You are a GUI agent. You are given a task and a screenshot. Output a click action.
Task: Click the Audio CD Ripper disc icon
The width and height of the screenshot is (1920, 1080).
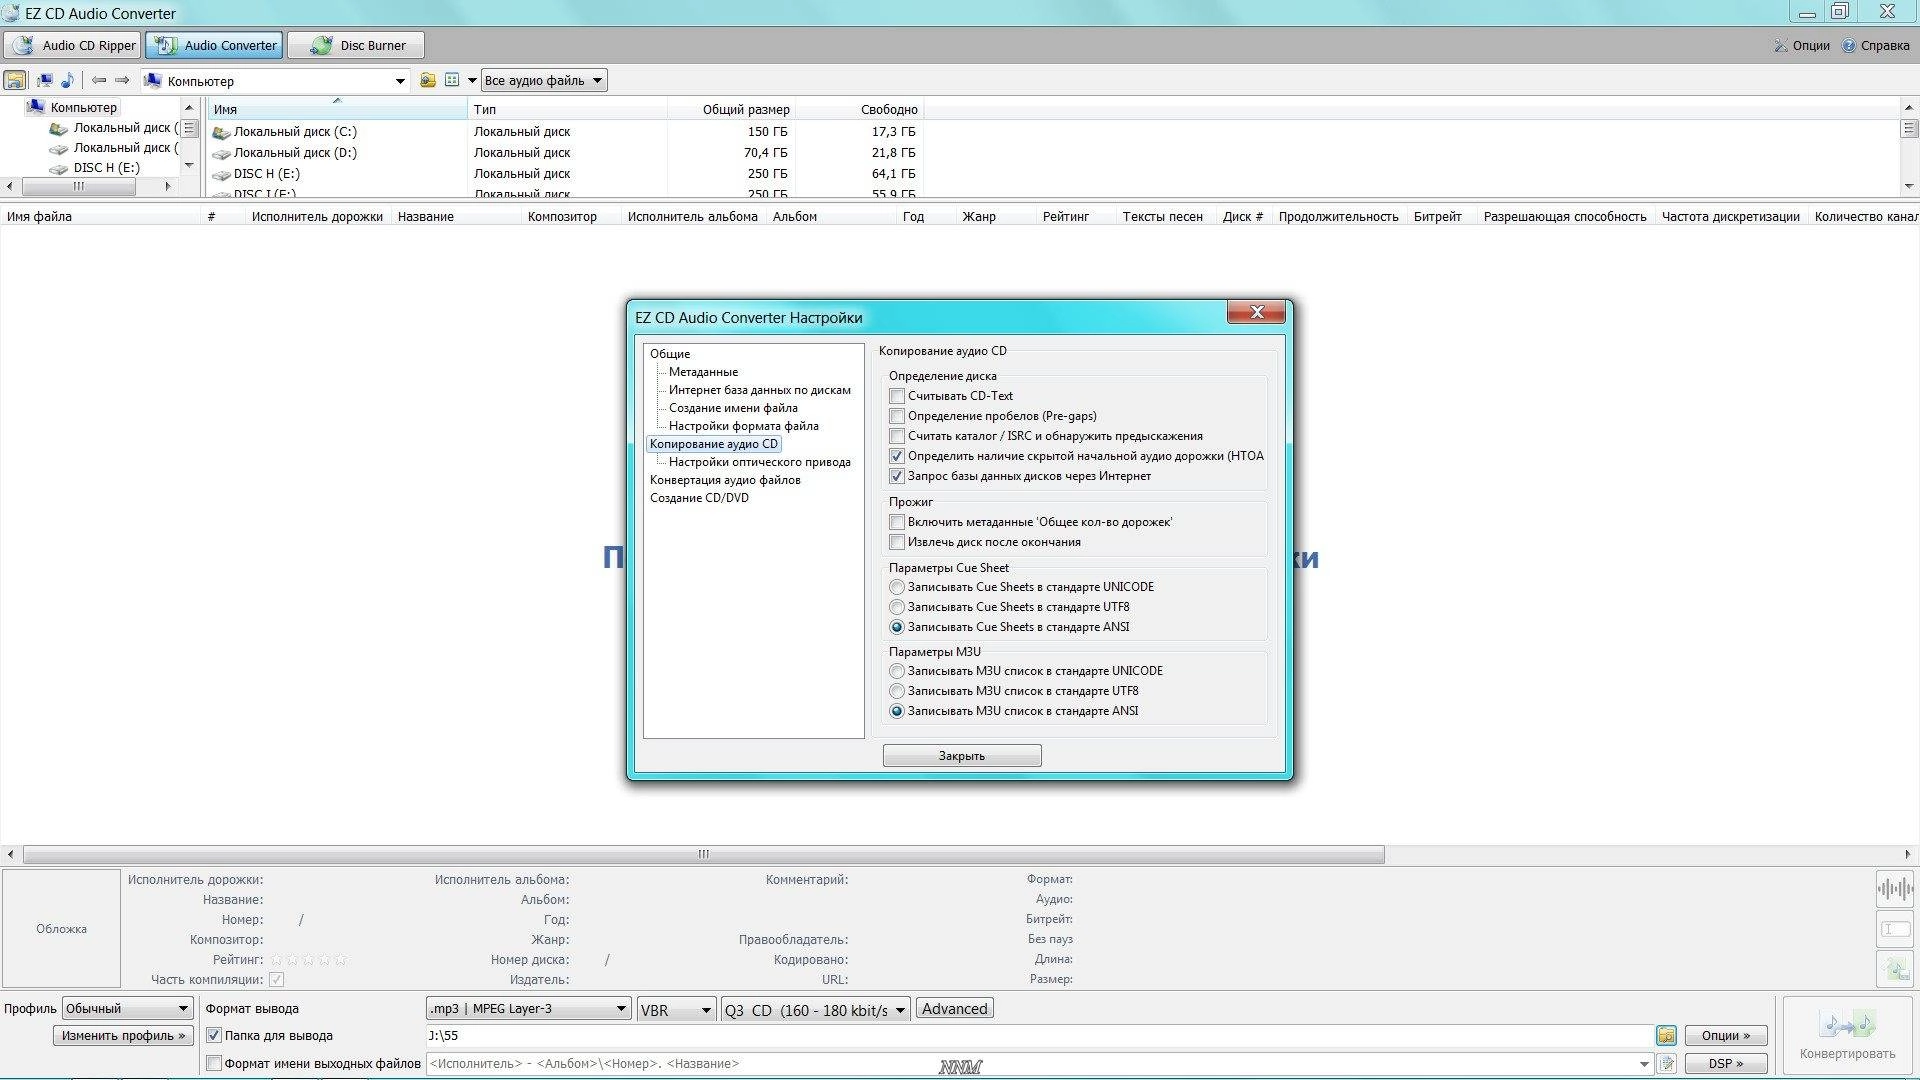tap(23, 45)
